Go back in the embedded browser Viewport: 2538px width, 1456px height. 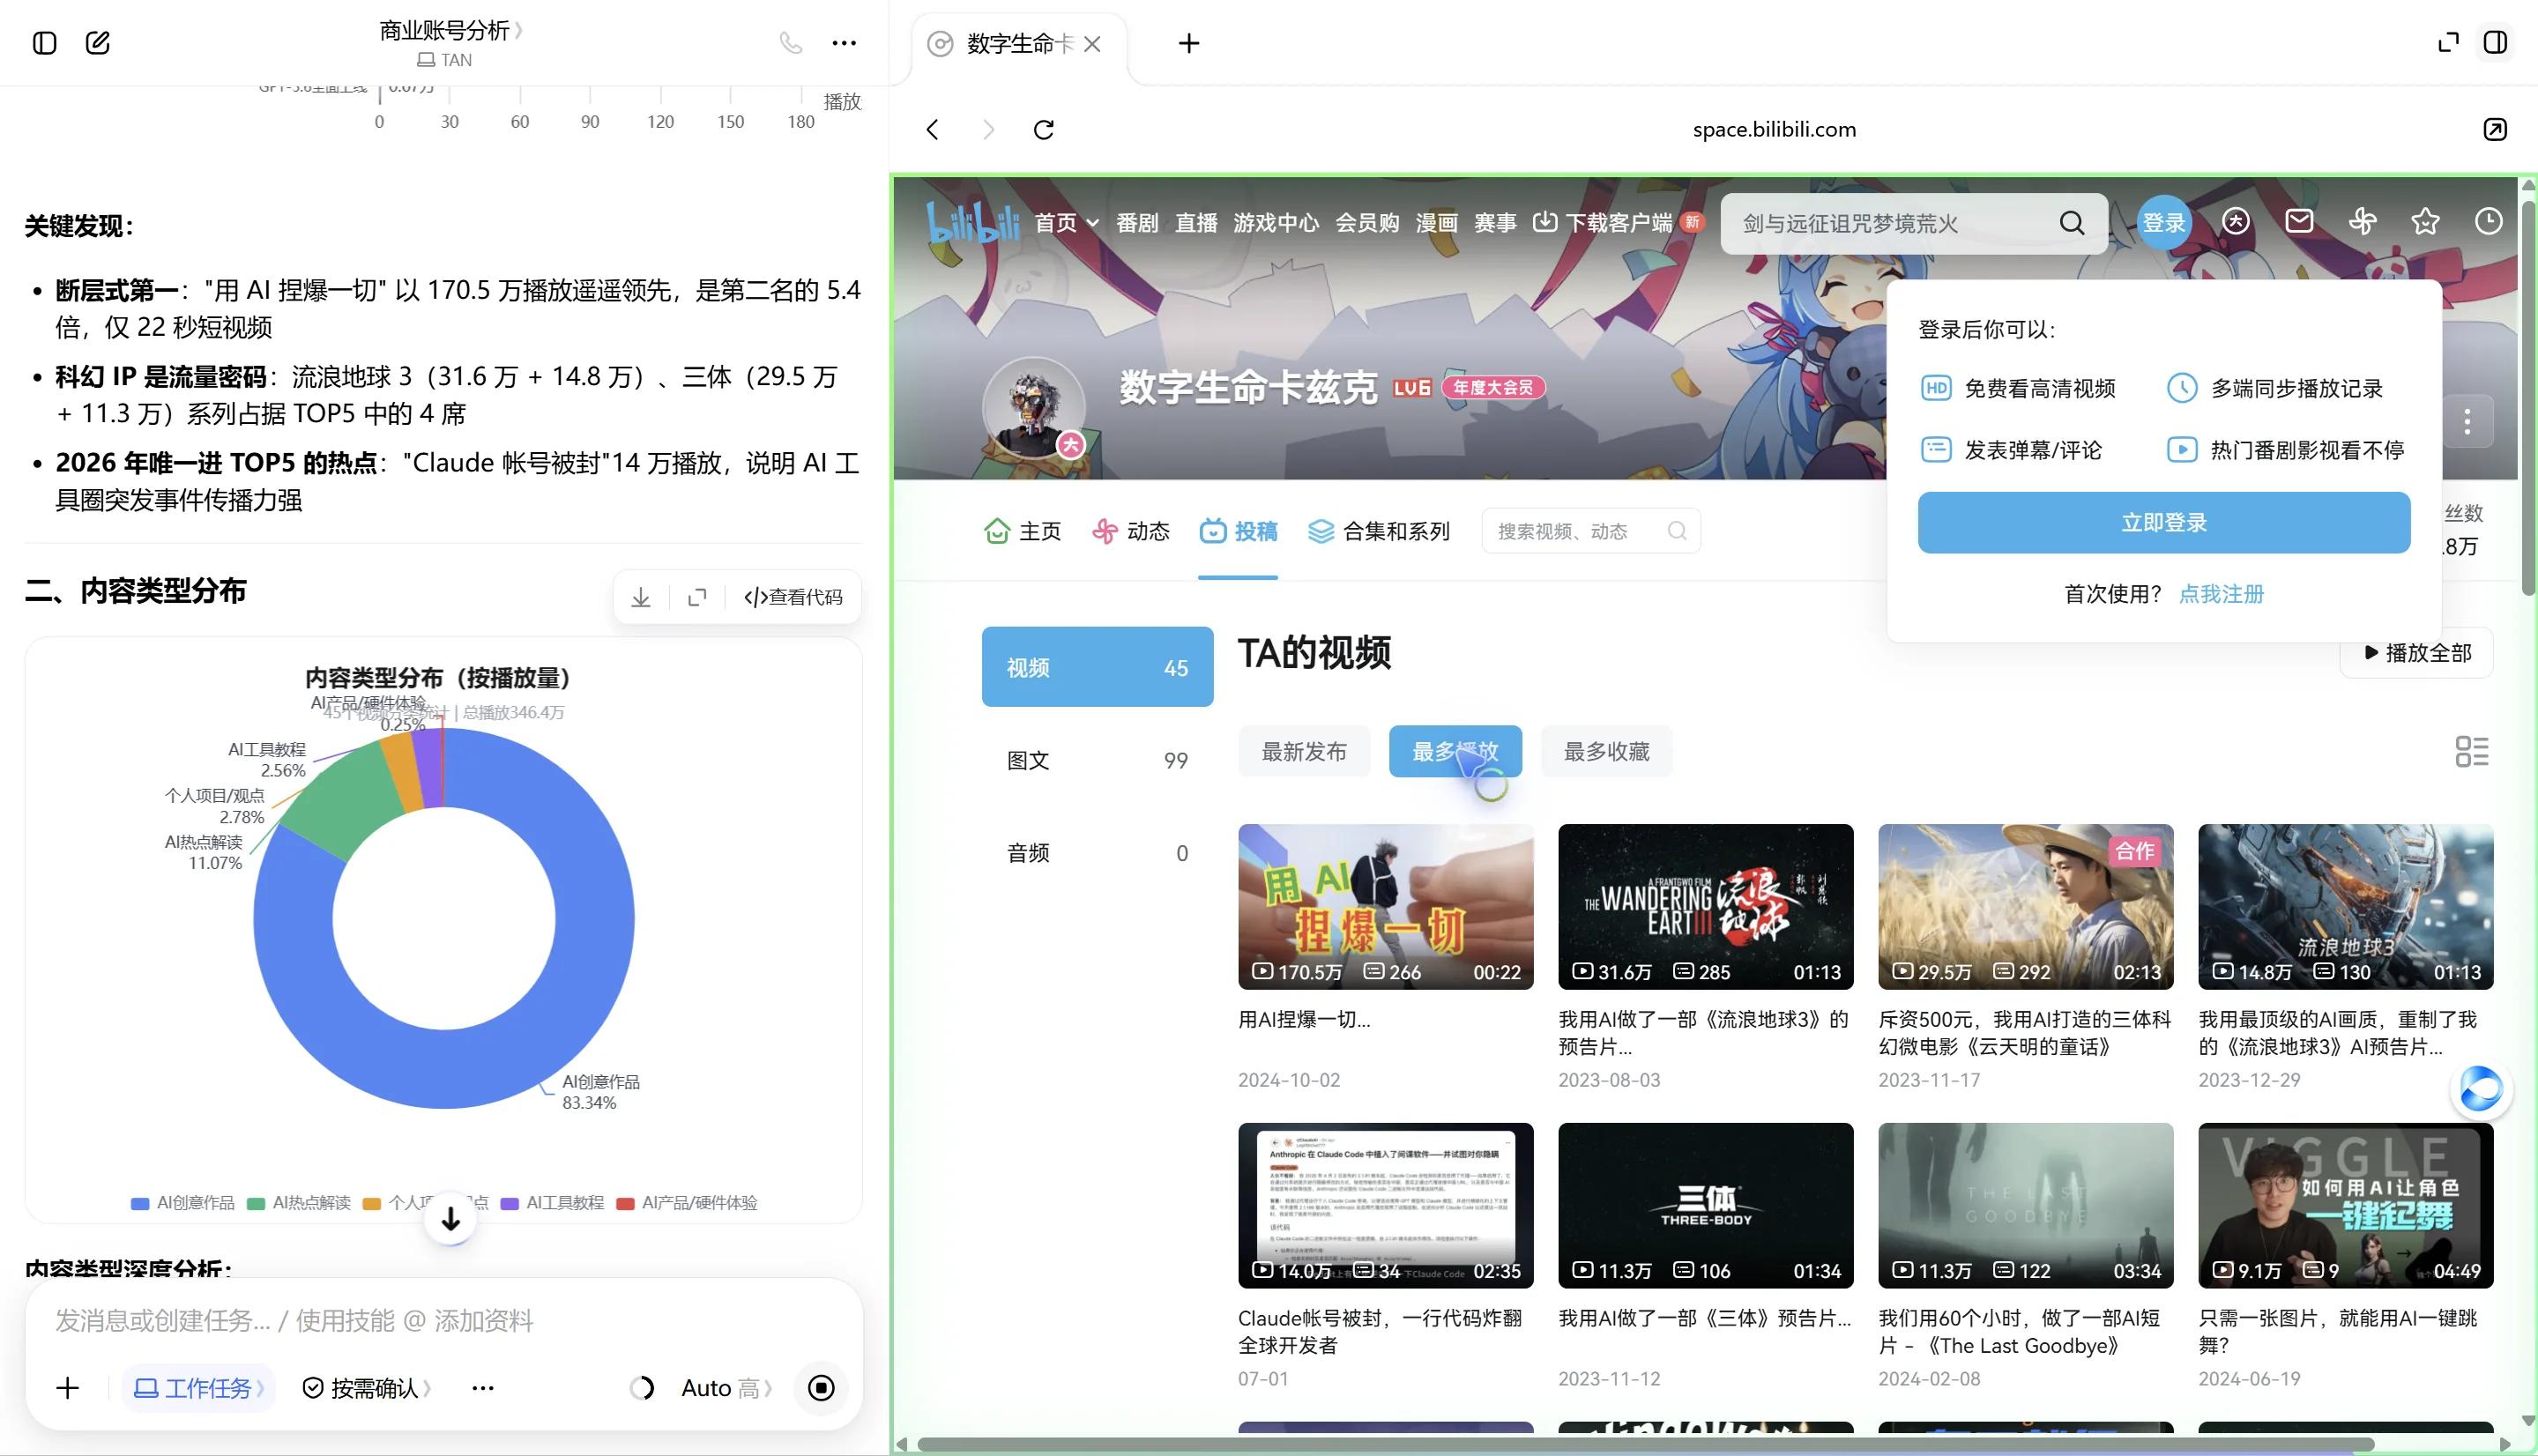click(x=932, y=129)
